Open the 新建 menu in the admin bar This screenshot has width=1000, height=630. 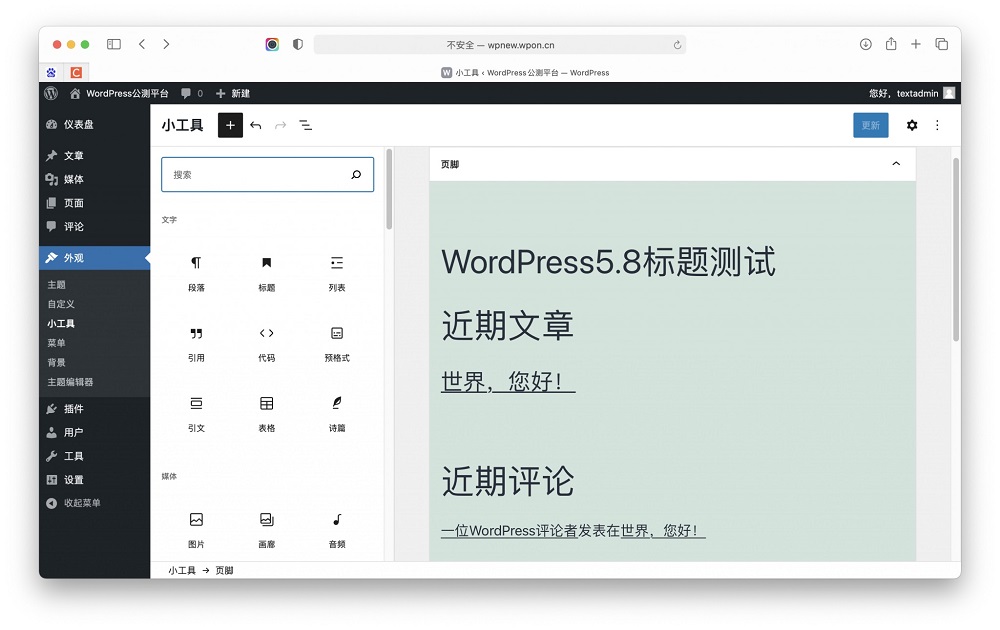[231, 93]
